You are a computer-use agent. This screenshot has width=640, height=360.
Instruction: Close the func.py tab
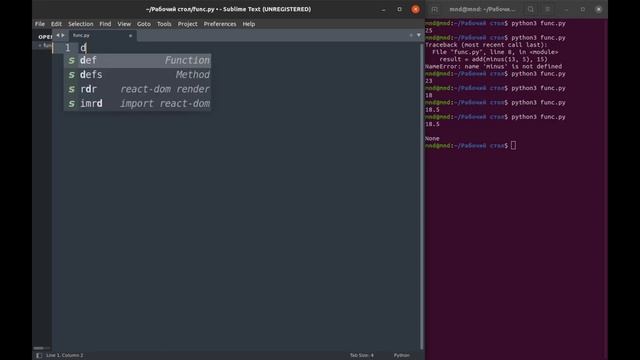130,36
